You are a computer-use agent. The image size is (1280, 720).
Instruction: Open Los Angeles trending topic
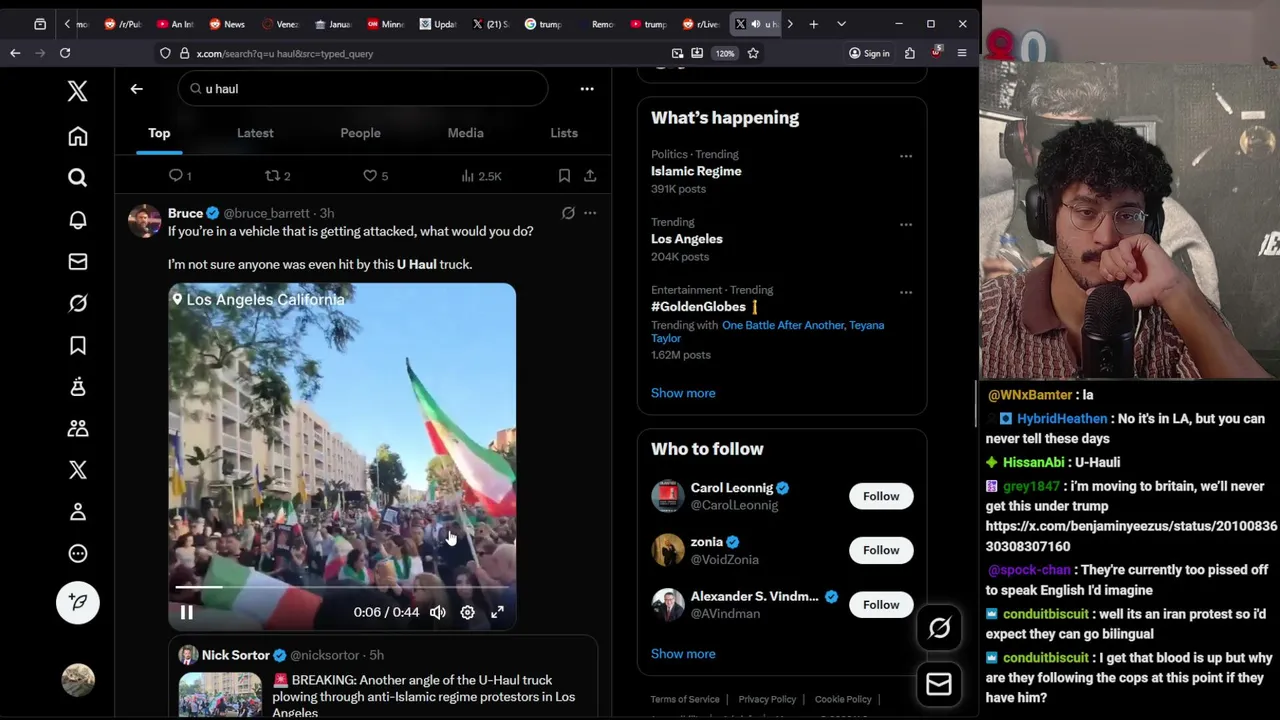point(686,239)
